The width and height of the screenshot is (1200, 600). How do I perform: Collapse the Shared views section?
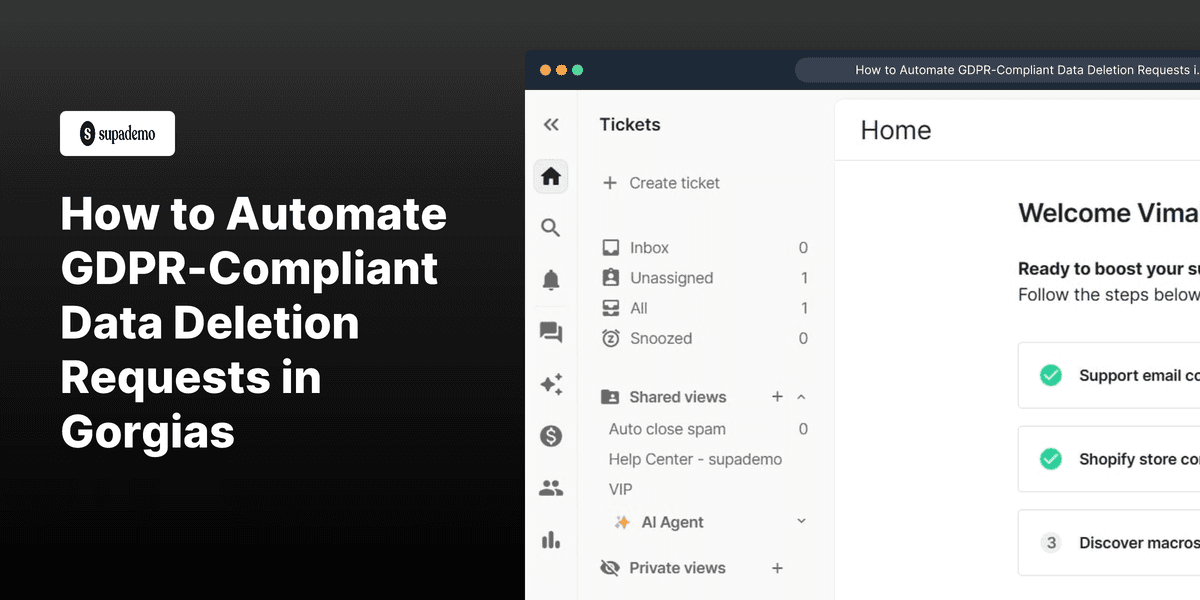[x=799, y=397]
